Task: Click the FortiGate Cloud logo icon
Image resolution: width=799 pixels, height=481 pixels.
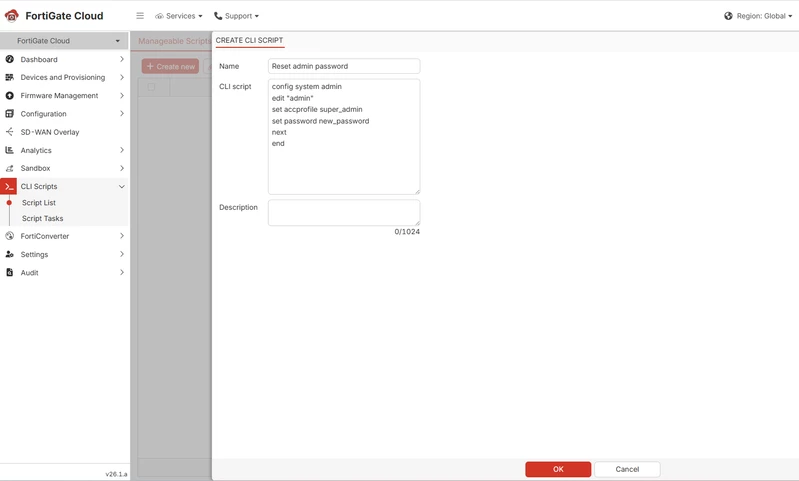Action: 11,16
